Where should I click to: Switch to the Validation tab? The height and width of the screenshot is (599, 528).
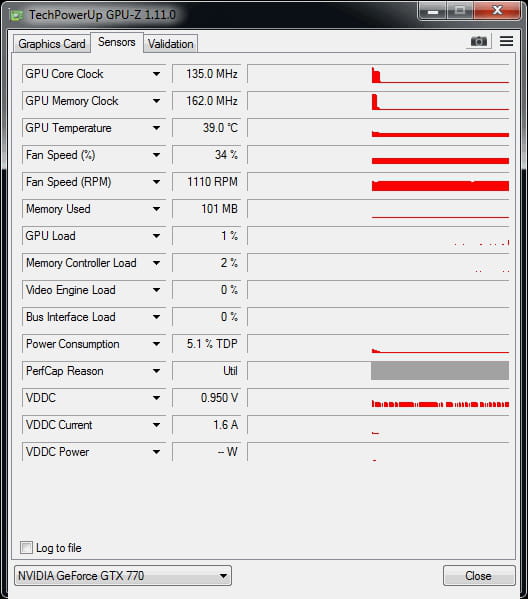pyautogui.click(x=170, y=44)
